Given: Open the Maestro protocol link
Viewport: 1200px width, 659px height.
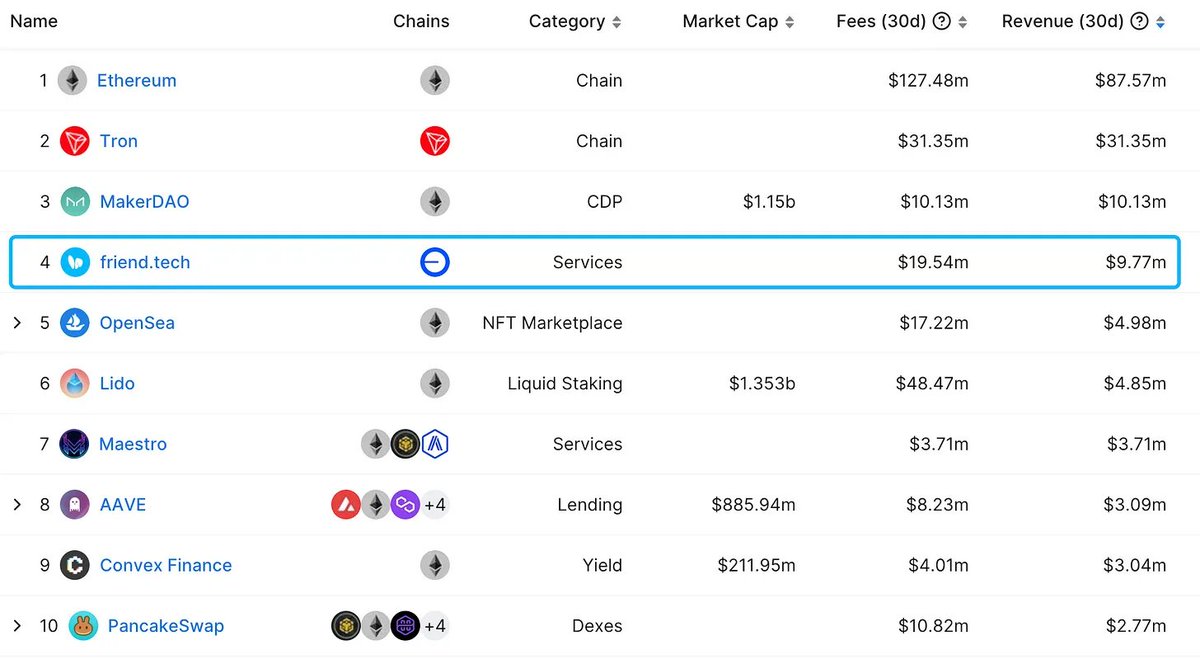Looking at the screenshot, I should tap(133, 444).
